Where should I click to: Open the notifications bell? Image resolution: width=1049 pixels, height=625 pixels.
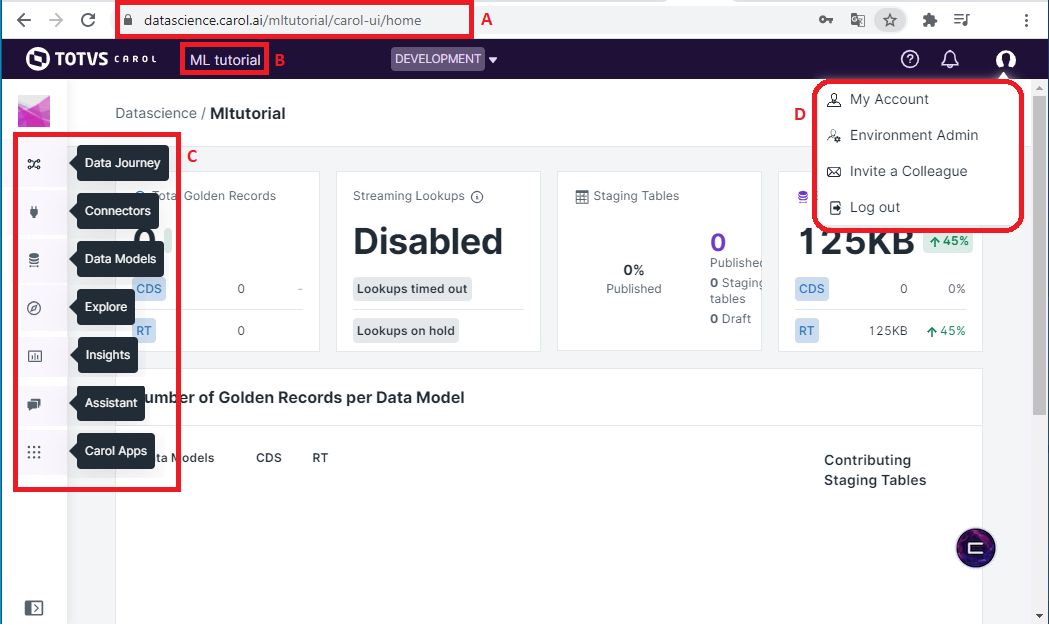pos(949,59)
